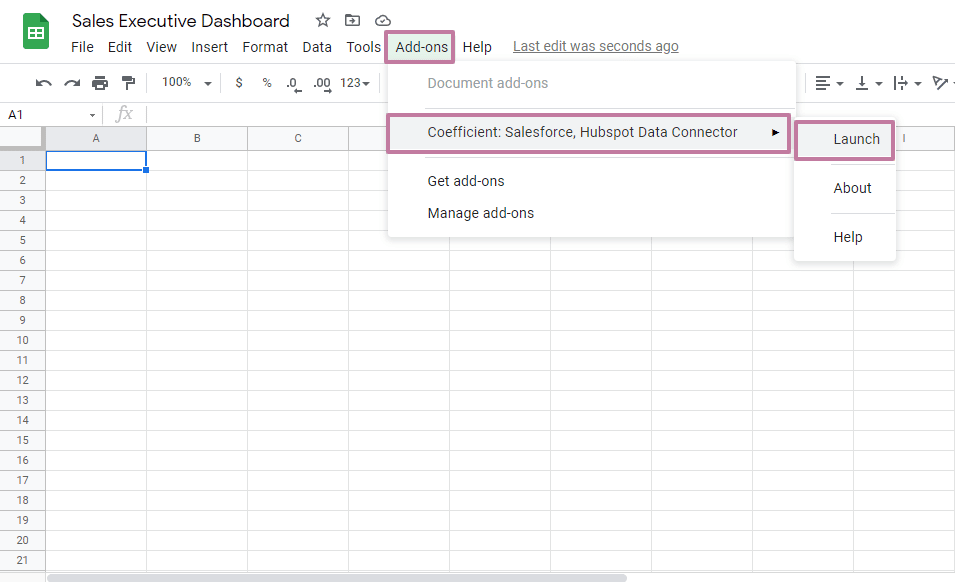Click the A1 name box
Screen dimensions: 955x582
point(52,114)
